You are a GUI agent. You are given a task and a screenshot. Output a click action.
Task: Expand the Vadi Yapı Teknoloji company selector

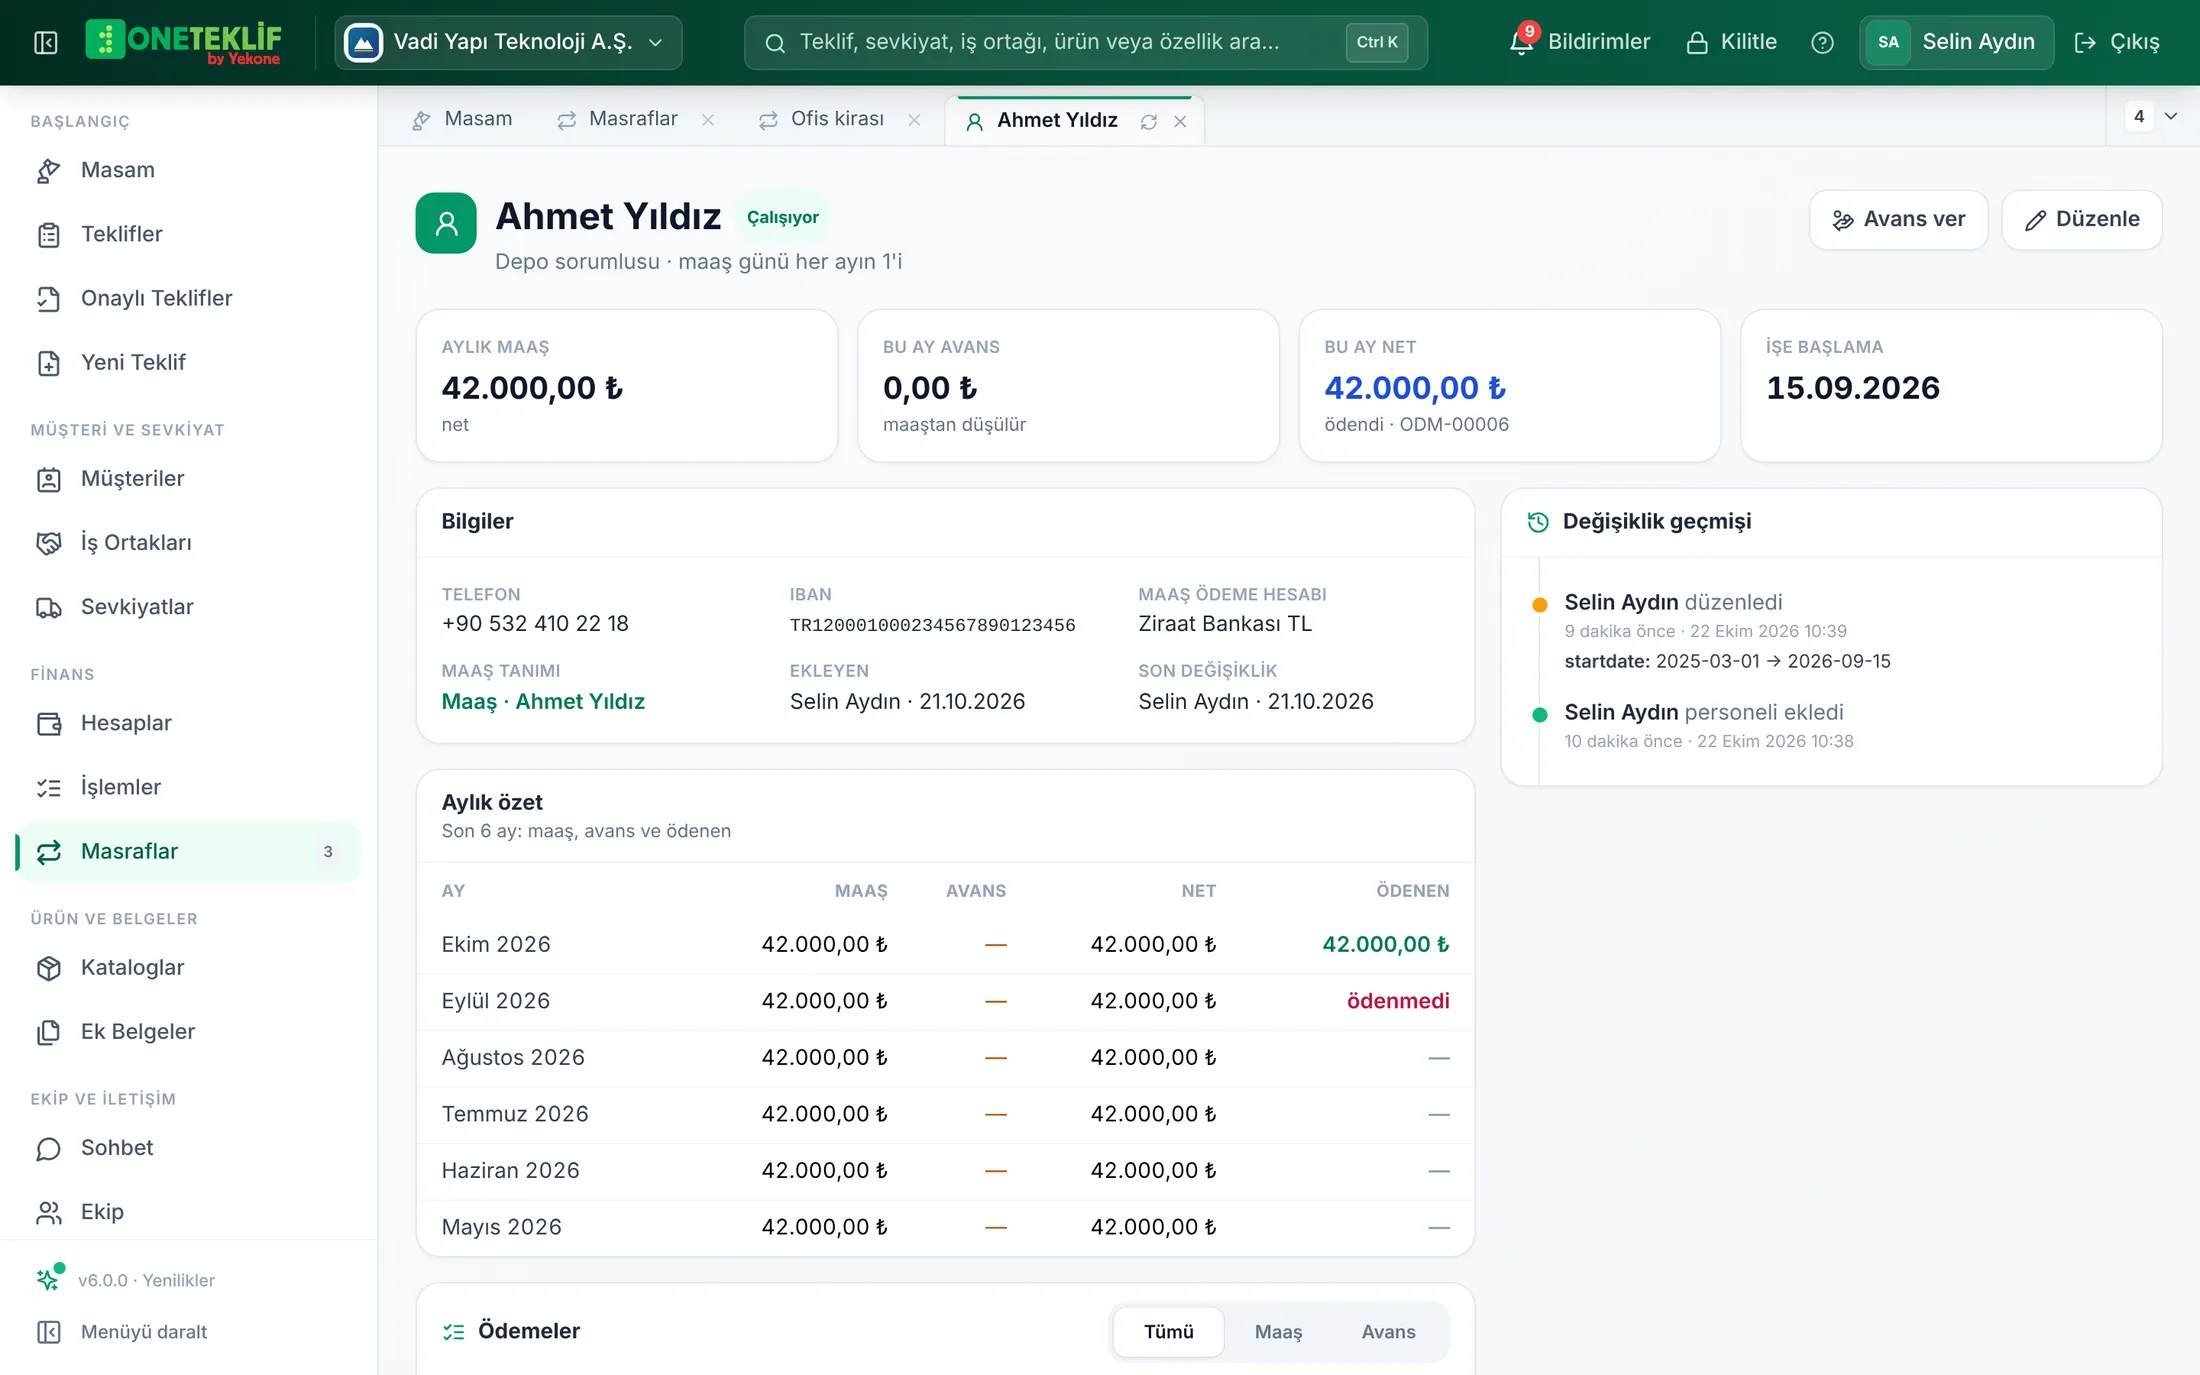pyautogui.click(x=508, y=42)
